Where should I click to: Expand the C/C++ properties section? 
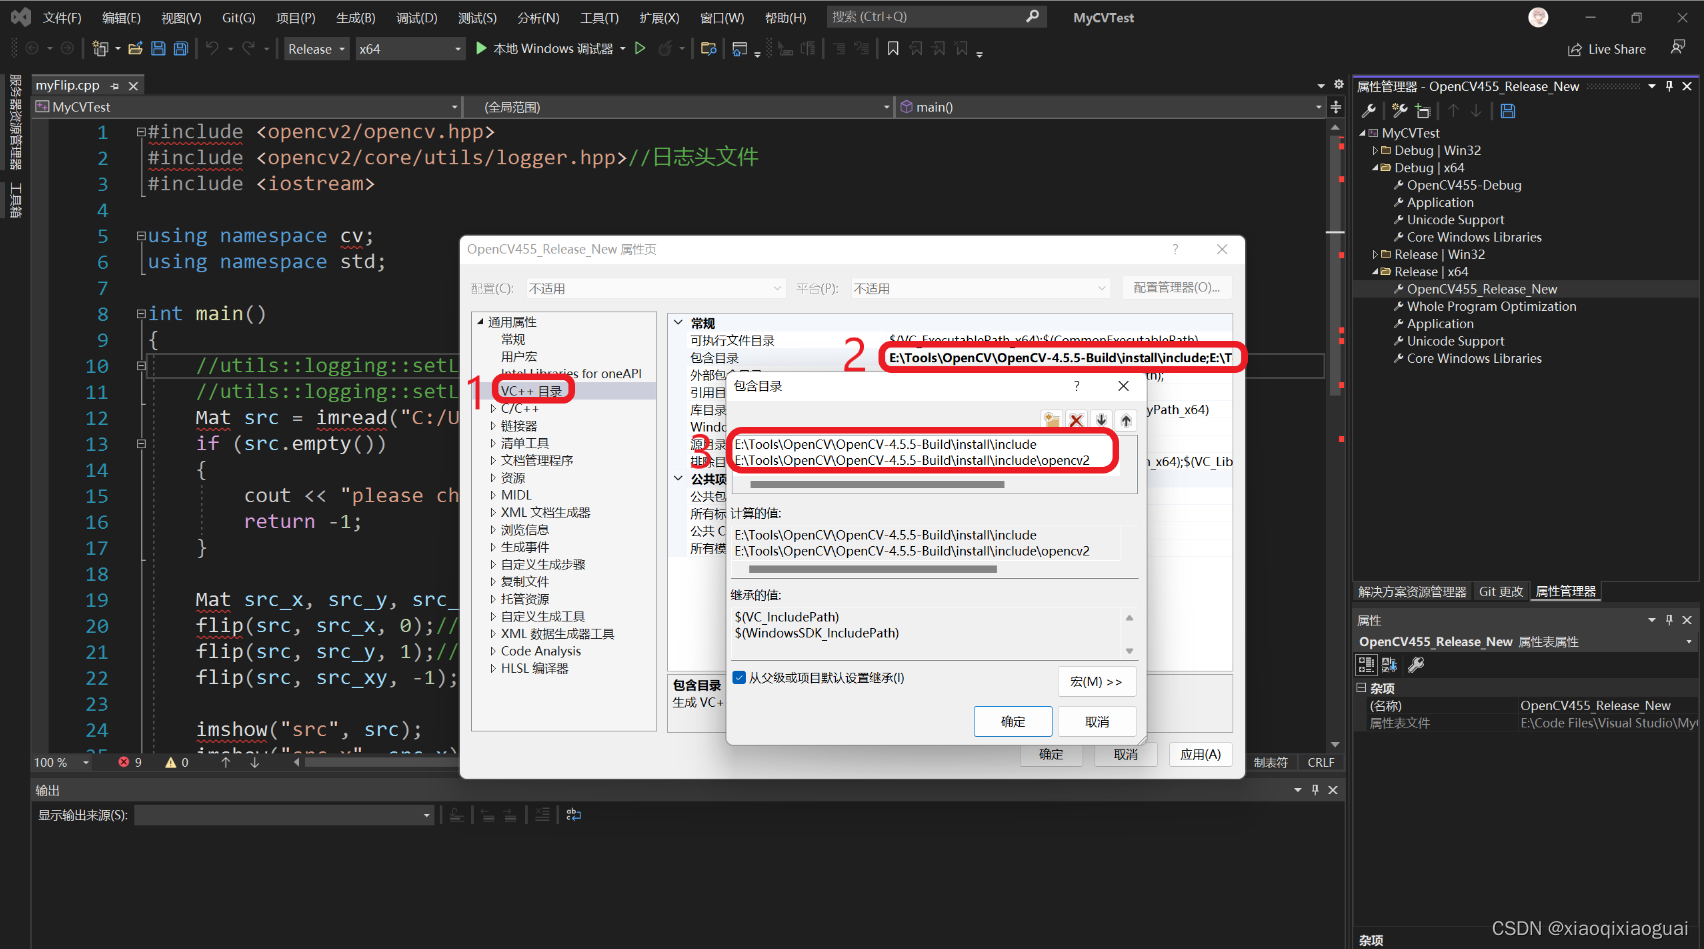pos(493,407)
